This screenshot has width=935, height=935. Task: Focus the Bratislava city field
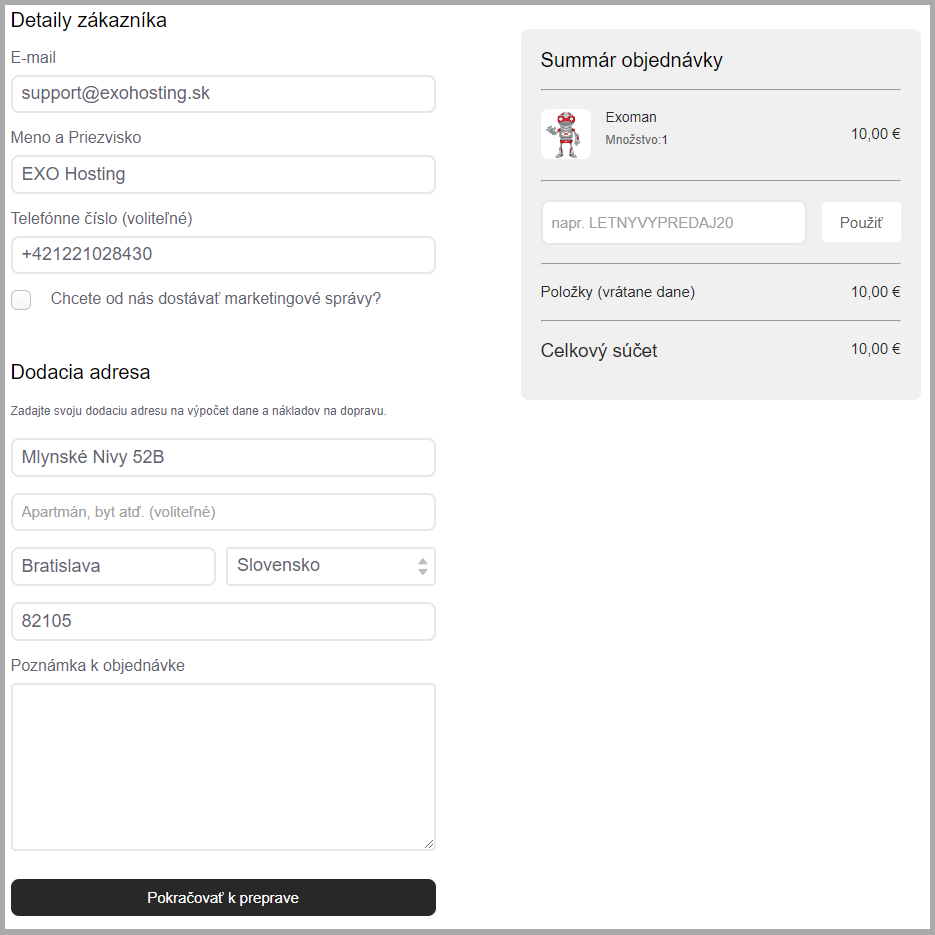coord(113,566)
